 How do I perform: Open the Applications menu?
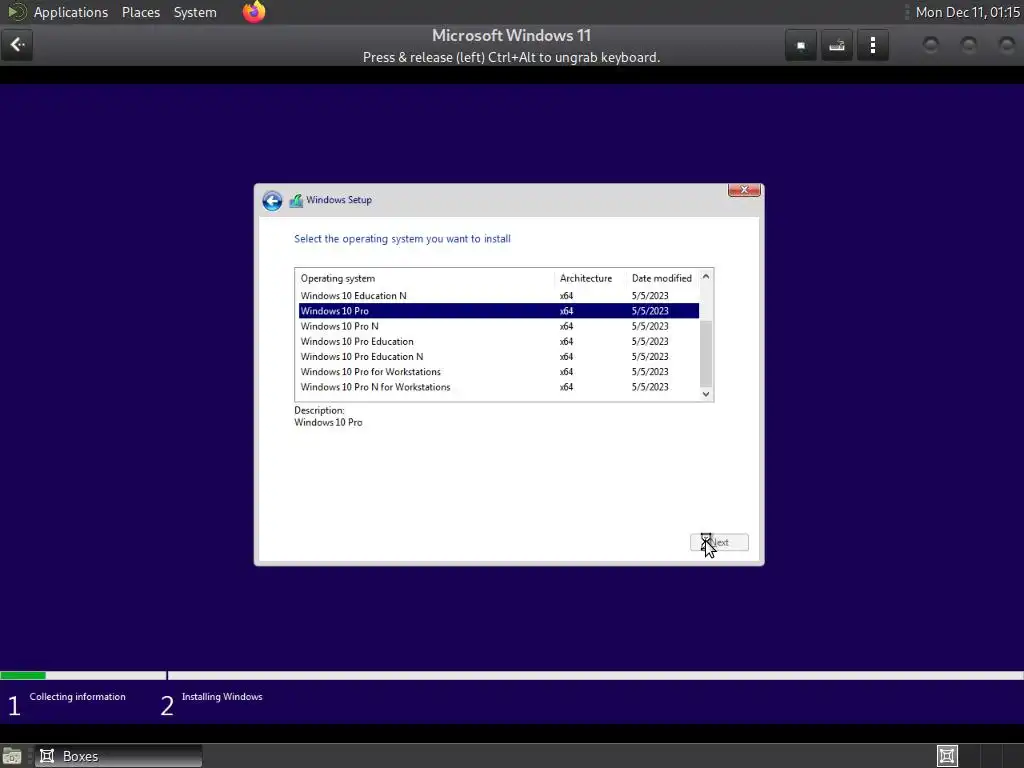(71, 12)
